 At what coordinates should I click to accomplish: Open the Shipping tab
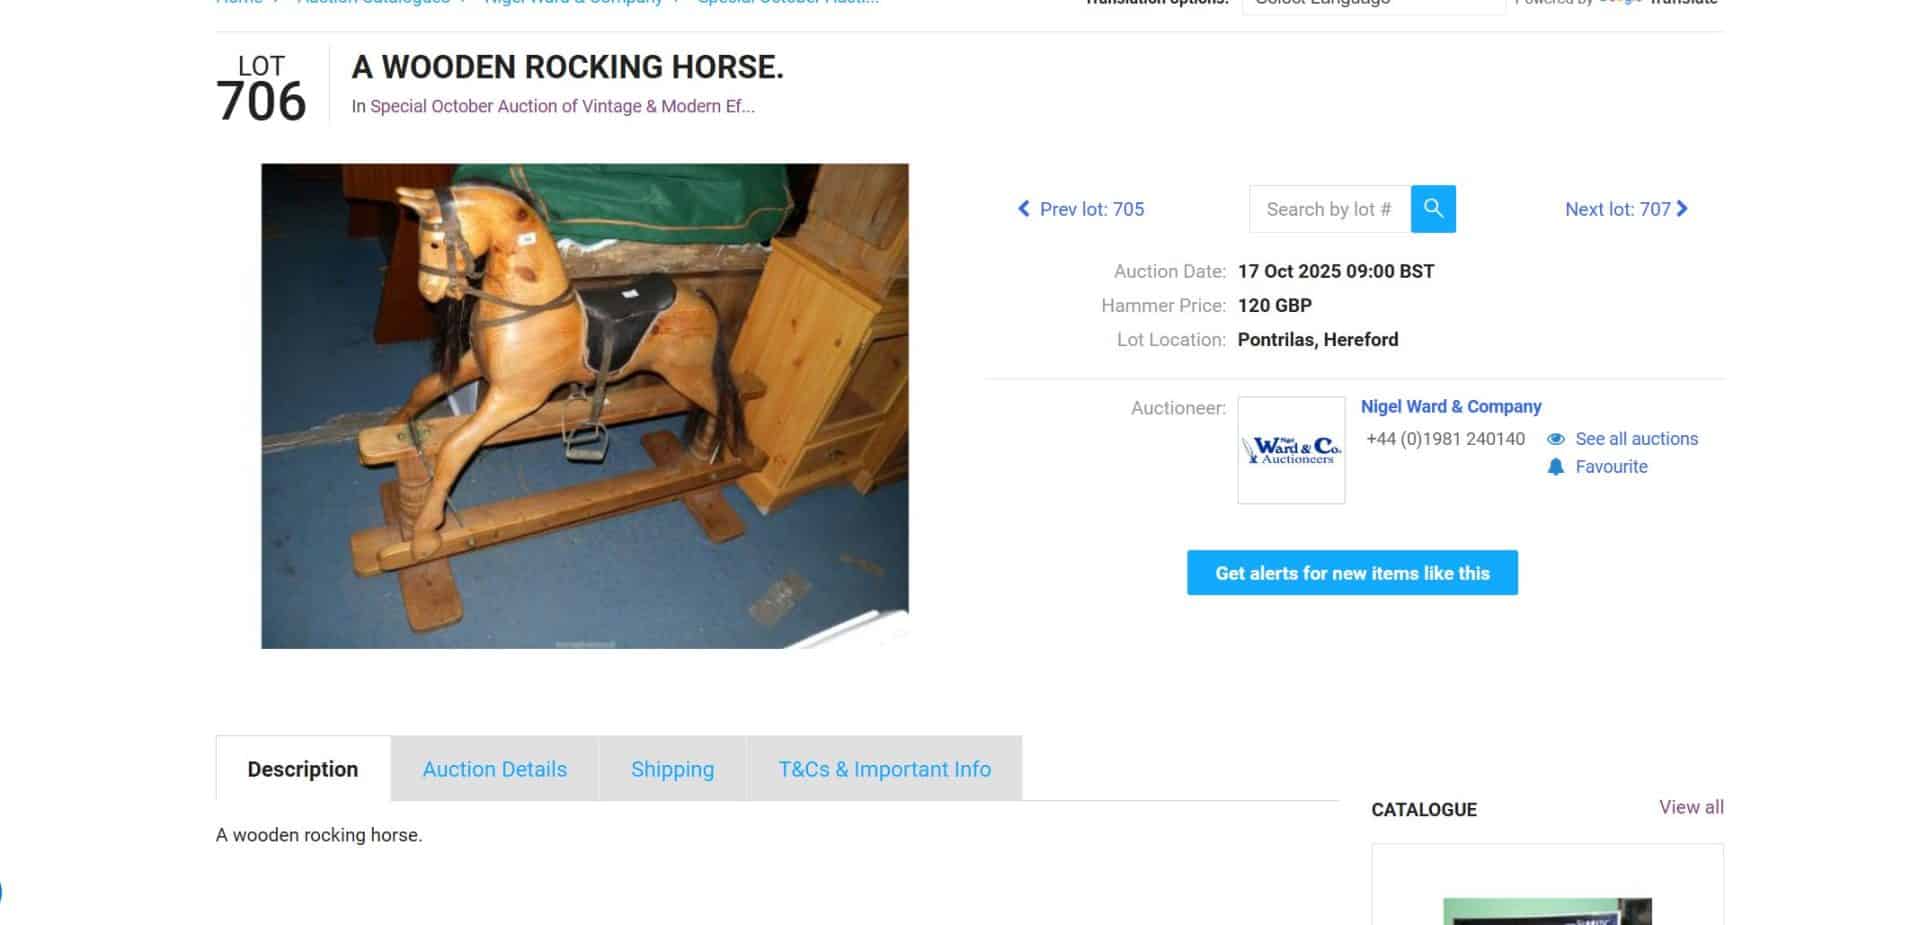[x=673, y=769]
